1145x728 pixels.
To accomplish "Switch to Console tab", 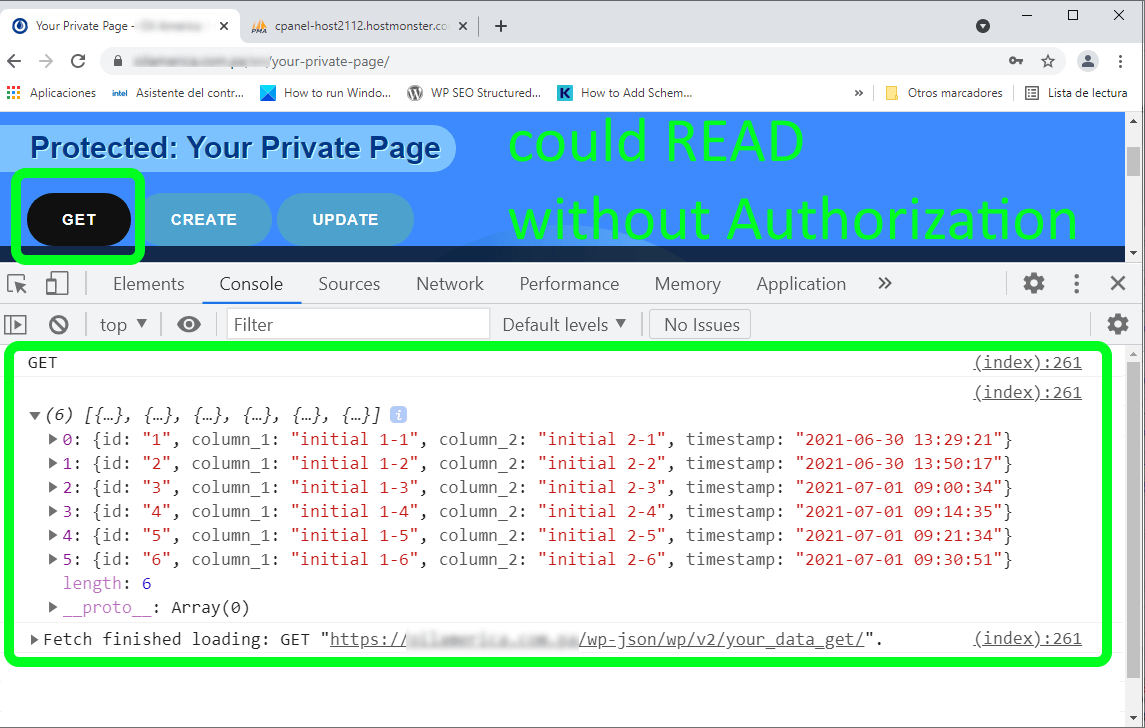I will [x=251, y=284].
